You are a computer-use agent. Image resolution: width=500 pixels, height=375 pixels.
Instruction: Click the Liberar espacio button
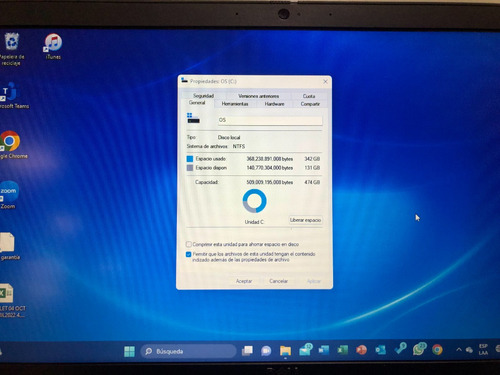click(305, 220)
